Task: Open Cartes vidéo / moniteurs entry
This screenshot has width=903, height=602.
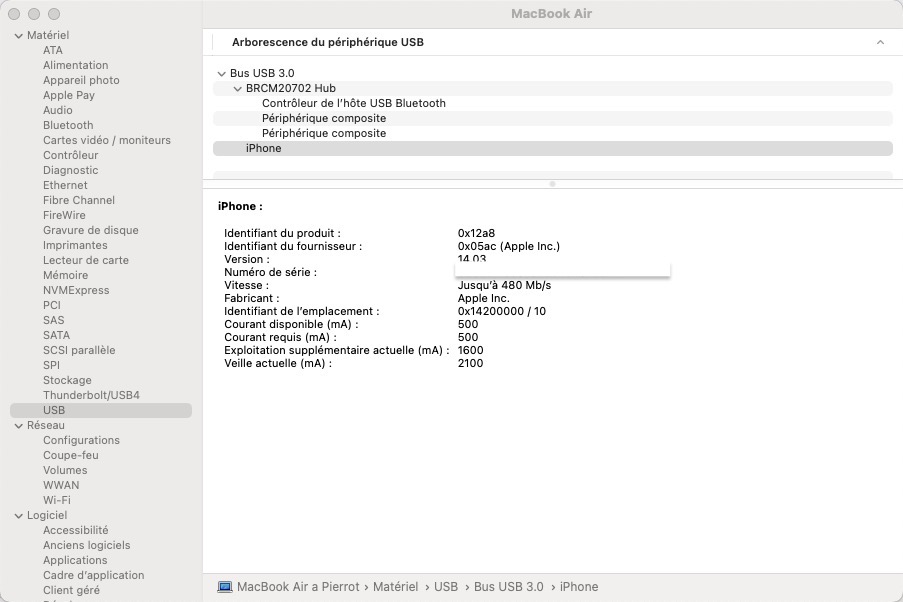Action: point(107,141)
